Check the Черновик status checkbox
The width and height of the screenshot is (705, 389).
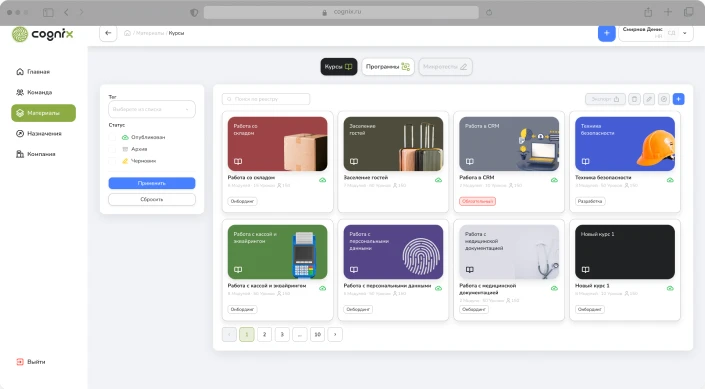[x=112, y=161]
